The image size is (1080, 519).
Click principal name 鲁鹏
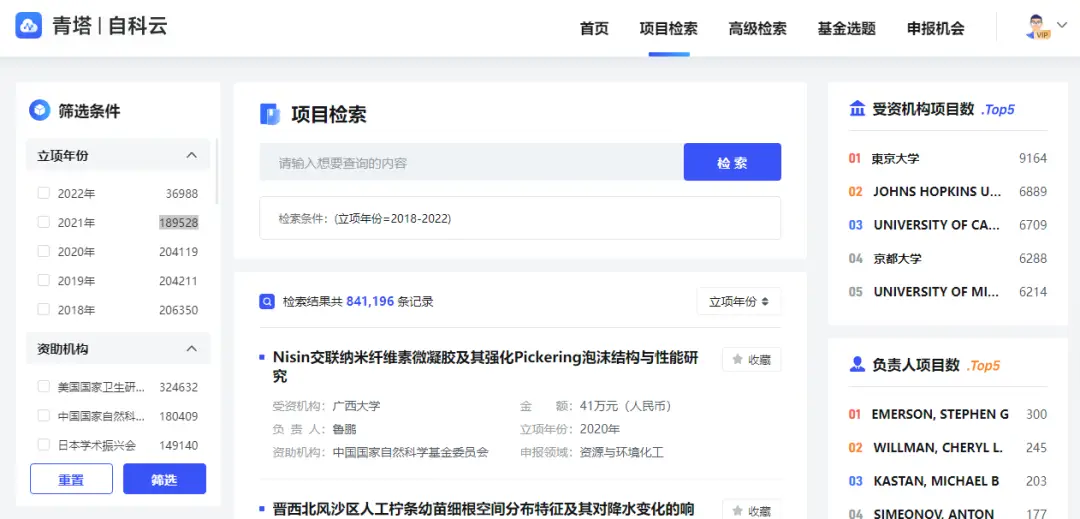pos(344,430)
